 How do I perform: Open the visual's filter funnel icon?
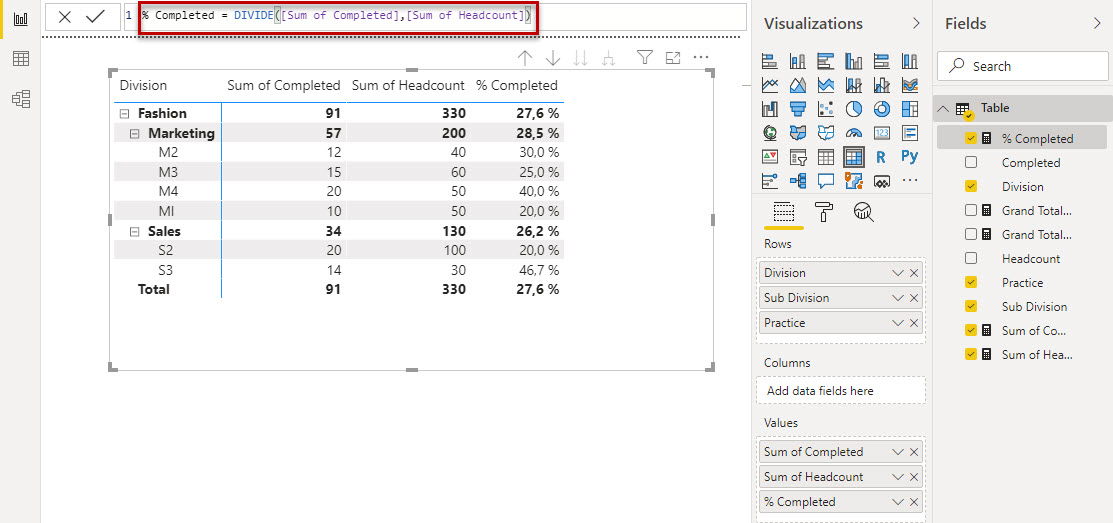645,57
